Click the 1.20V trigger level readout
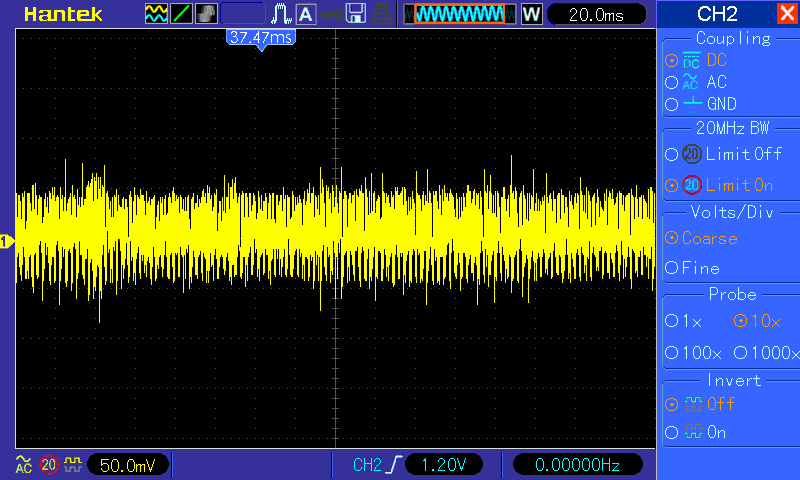The image size is (800, 480). coord(444,465)
